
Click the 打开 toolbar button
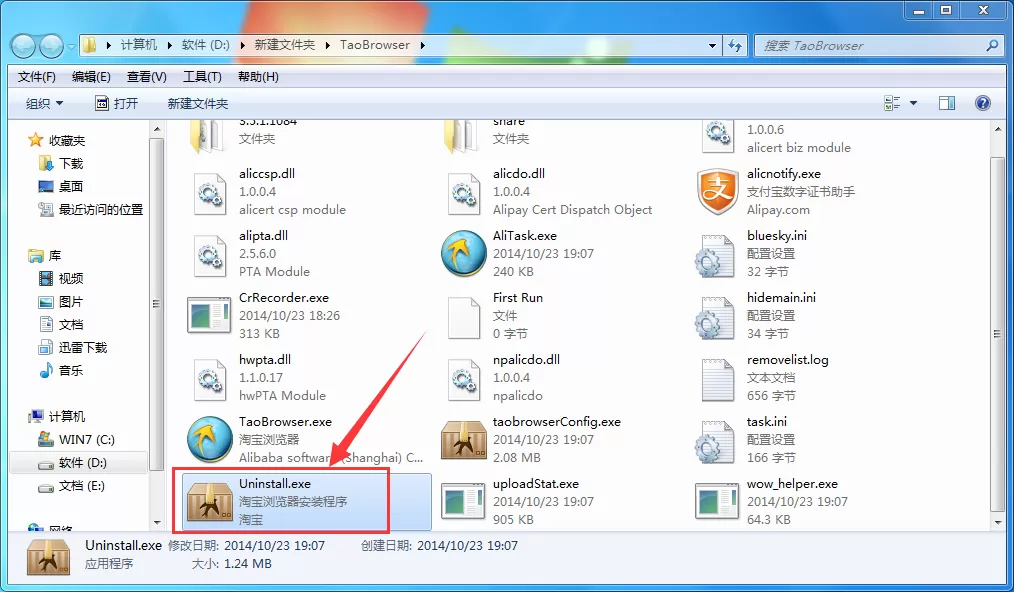coord(116,104)
